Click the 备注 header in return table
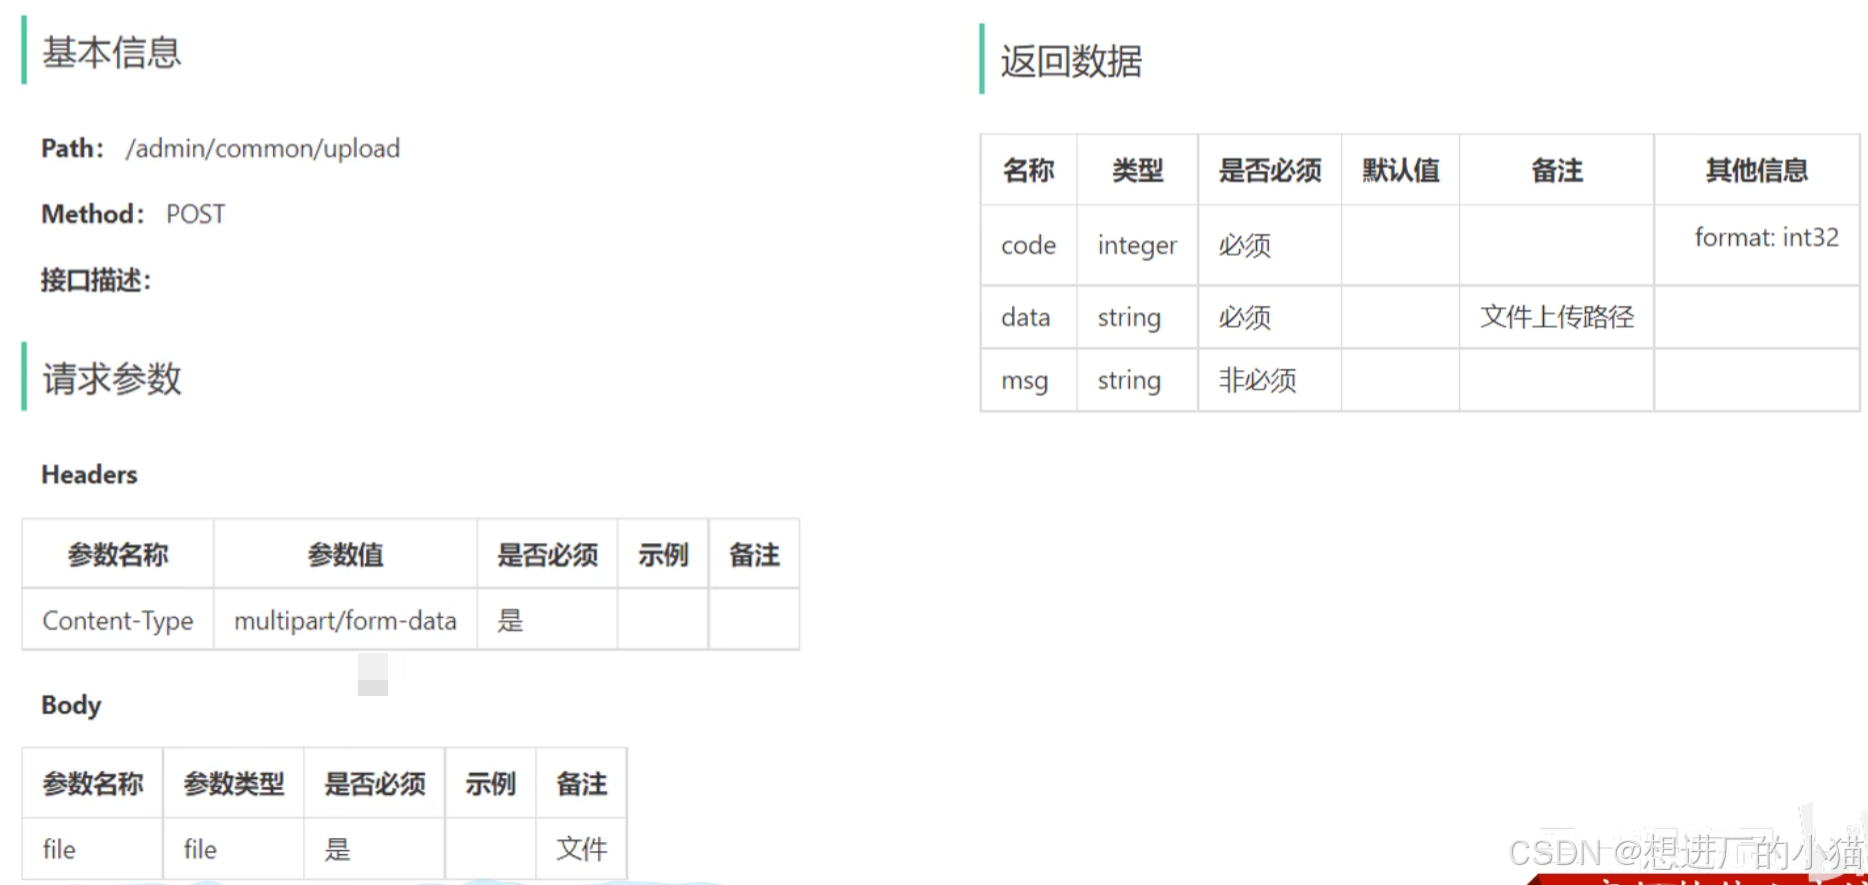The width and height of the screenshot is (1868, 885). click(1557, 170)
